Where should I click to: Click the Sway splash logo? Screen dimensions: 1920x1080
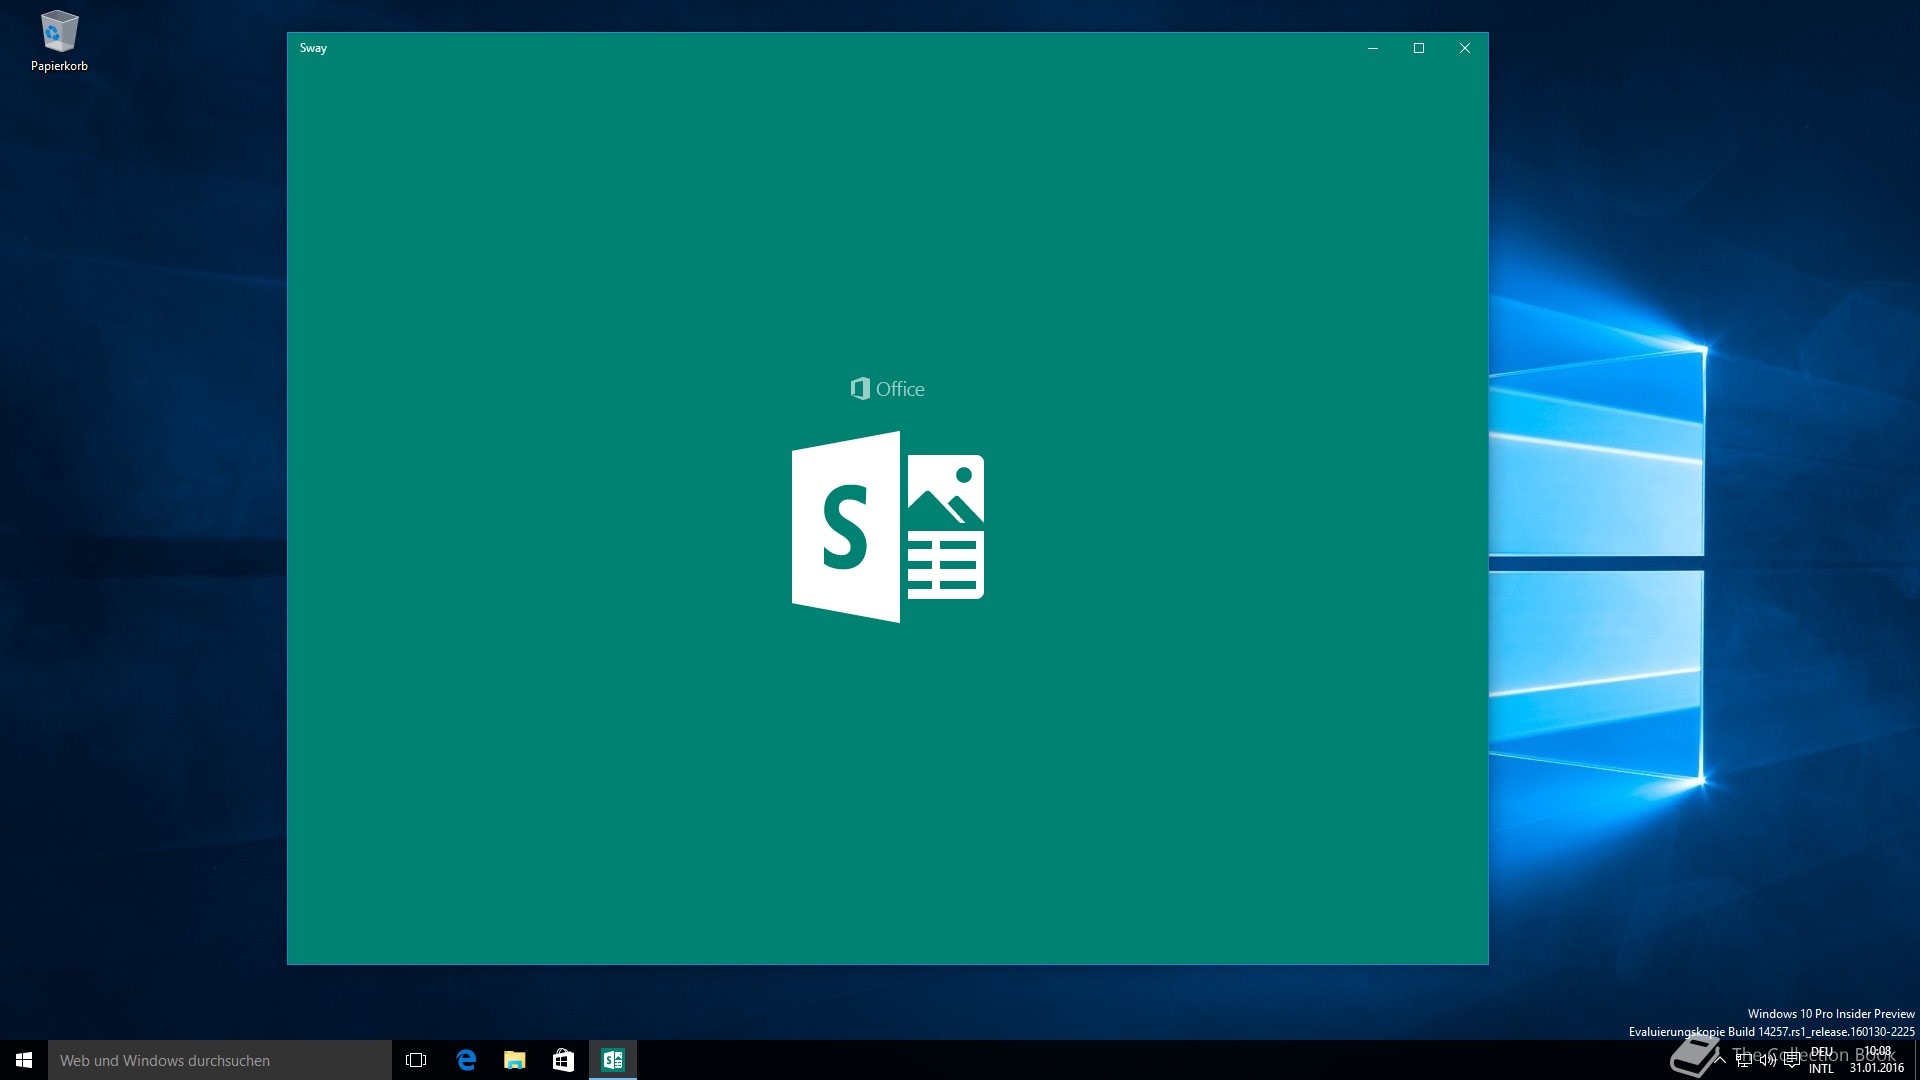pos(888,527)
